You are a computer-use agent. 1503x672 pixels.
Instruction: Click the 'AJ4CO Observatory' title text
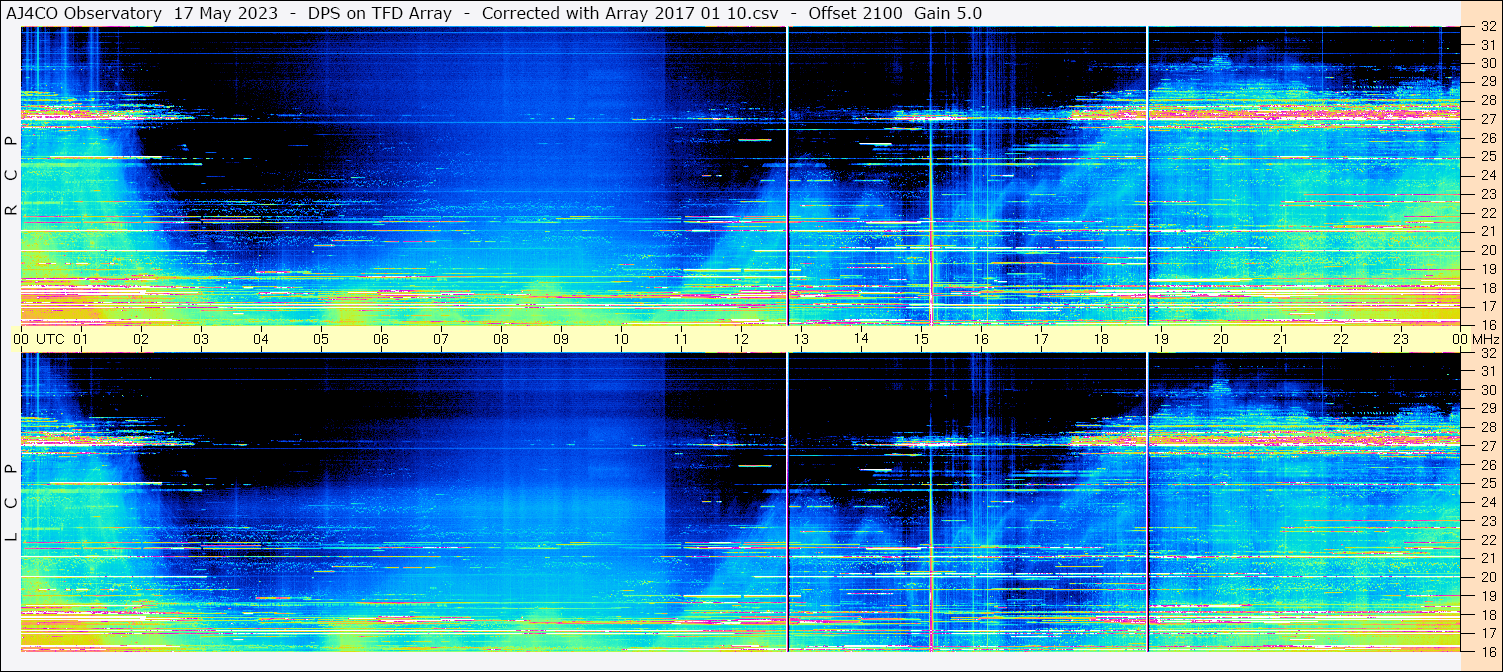click(x=84, y=13)
